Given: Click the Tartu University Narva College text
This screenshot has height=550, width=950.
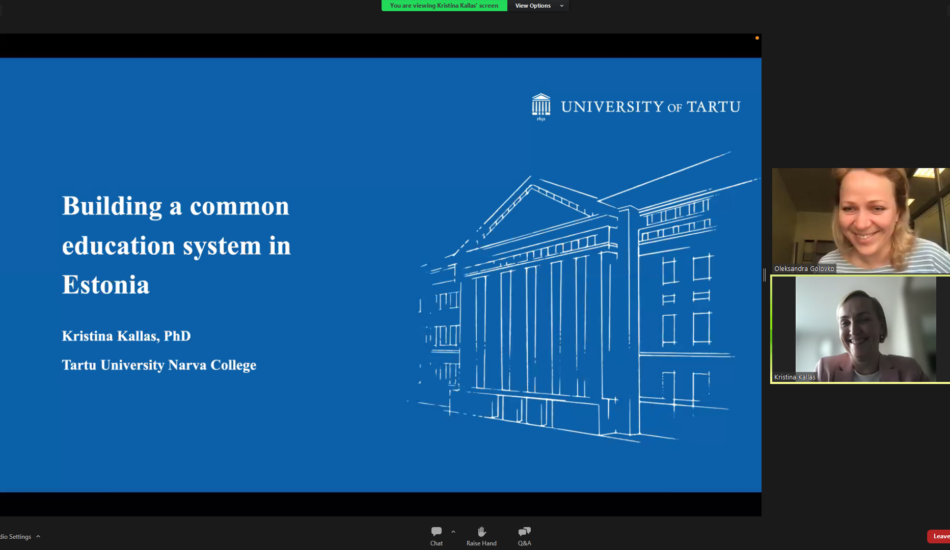Looking at the screenshot, I should [x=159, y=365].
